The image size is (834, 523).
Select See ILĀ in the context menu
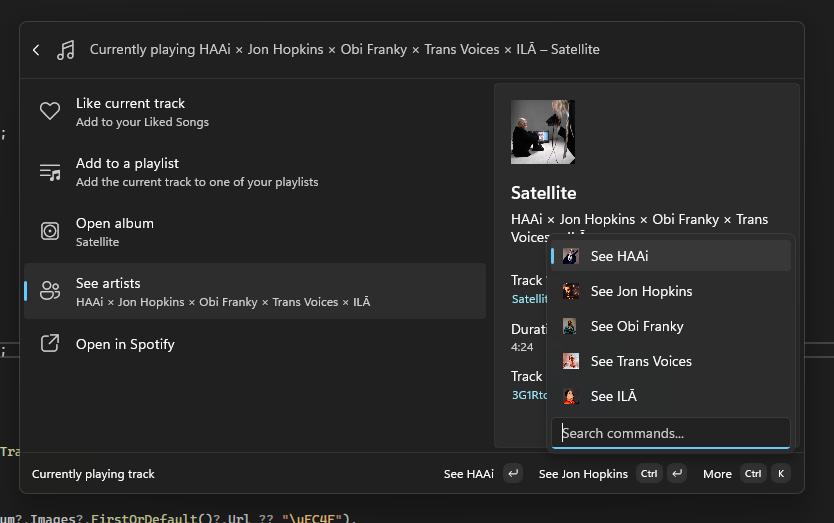pyautogui.click(x=613, y=396)
